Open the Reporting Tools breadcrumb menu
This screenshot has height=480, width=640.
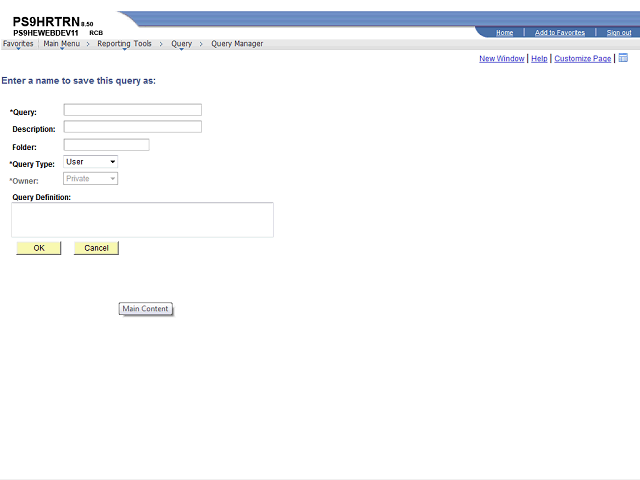[124, 44]
